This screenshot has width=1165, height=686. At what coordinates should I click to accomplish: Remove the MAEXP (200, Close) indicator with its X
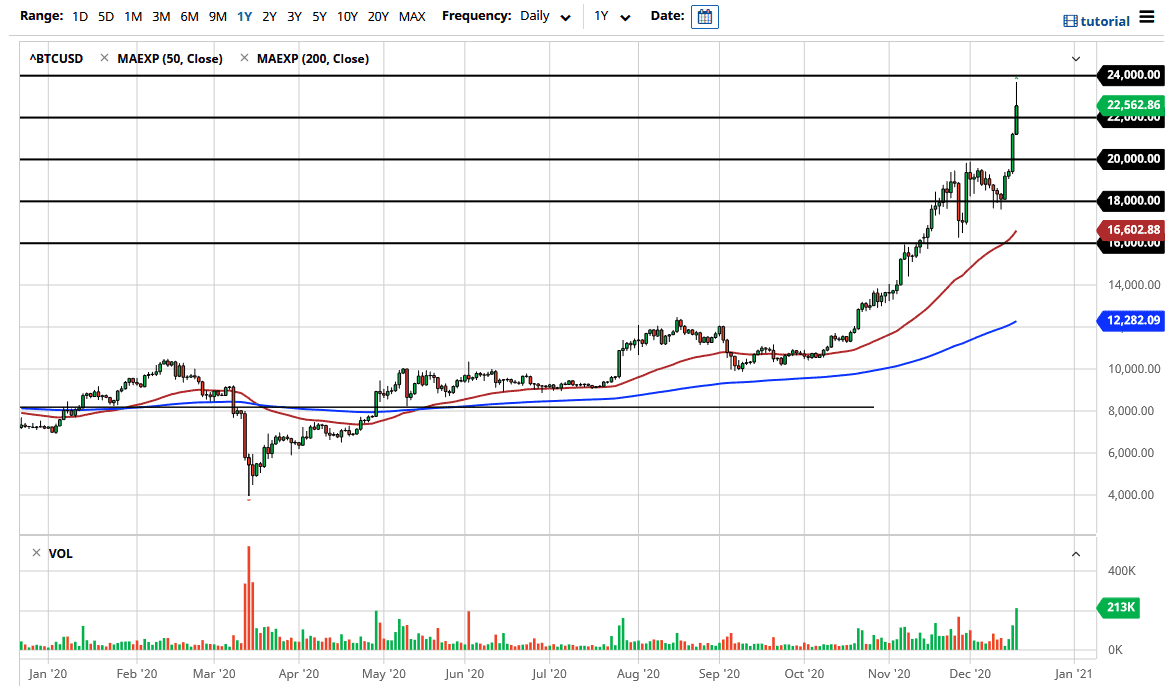point(242,58)
